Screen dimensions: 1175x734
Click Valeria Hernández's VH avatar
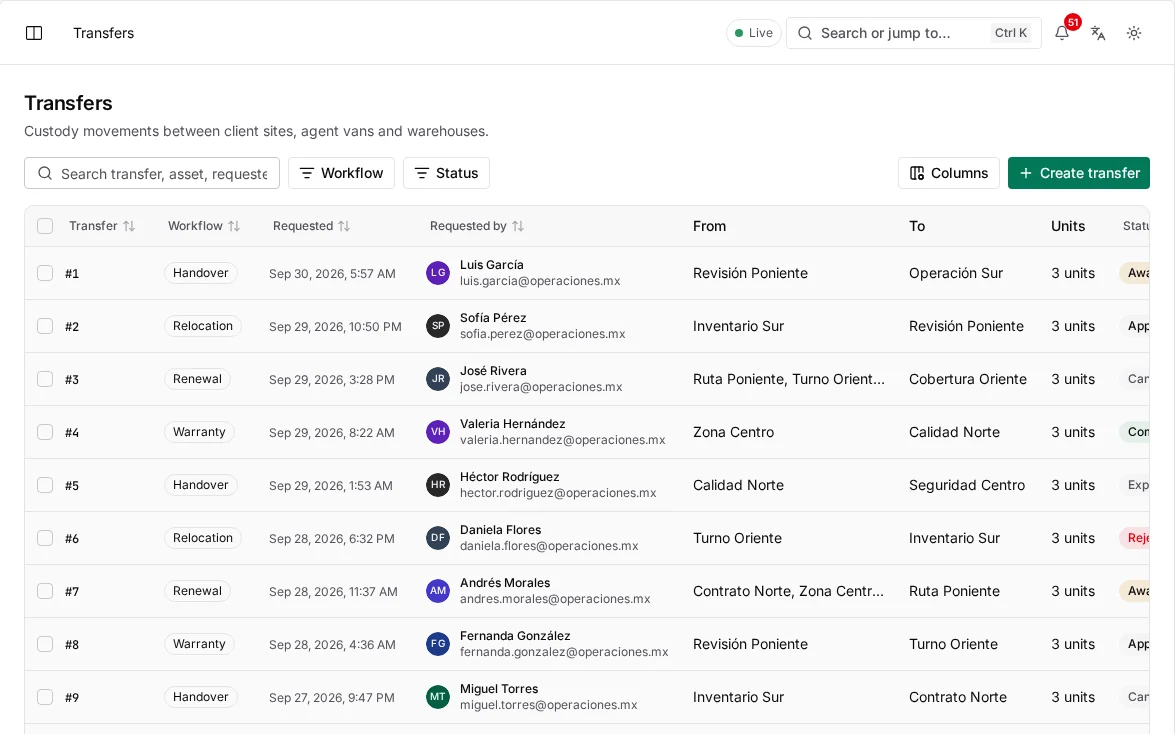[x=438, y=432]
